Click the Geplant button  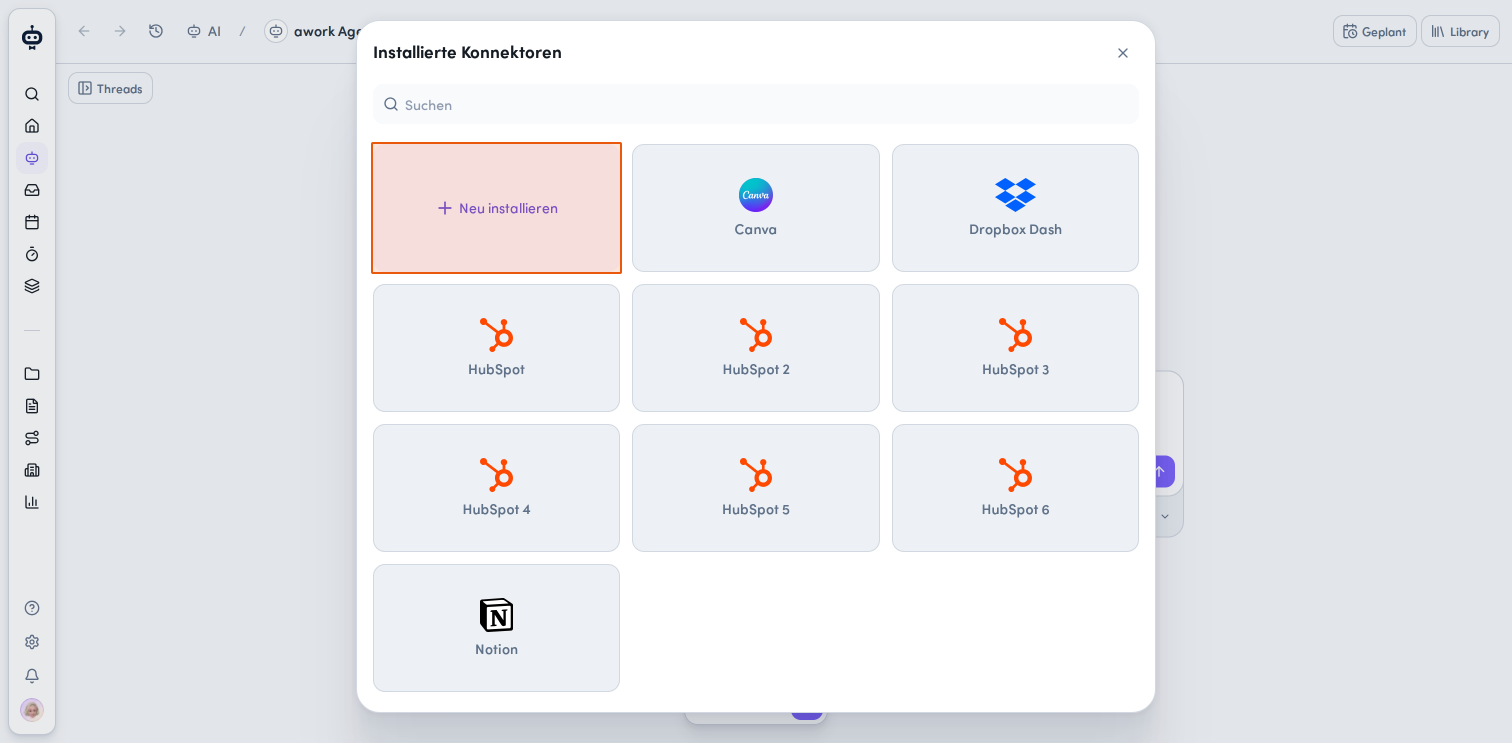click(x=1374, y=31)
